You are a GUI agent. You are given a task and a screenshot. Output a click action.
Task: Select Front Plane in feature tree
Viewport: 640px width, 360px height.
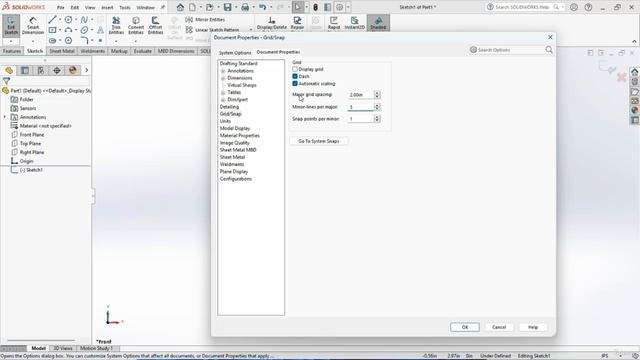[31, 135]
